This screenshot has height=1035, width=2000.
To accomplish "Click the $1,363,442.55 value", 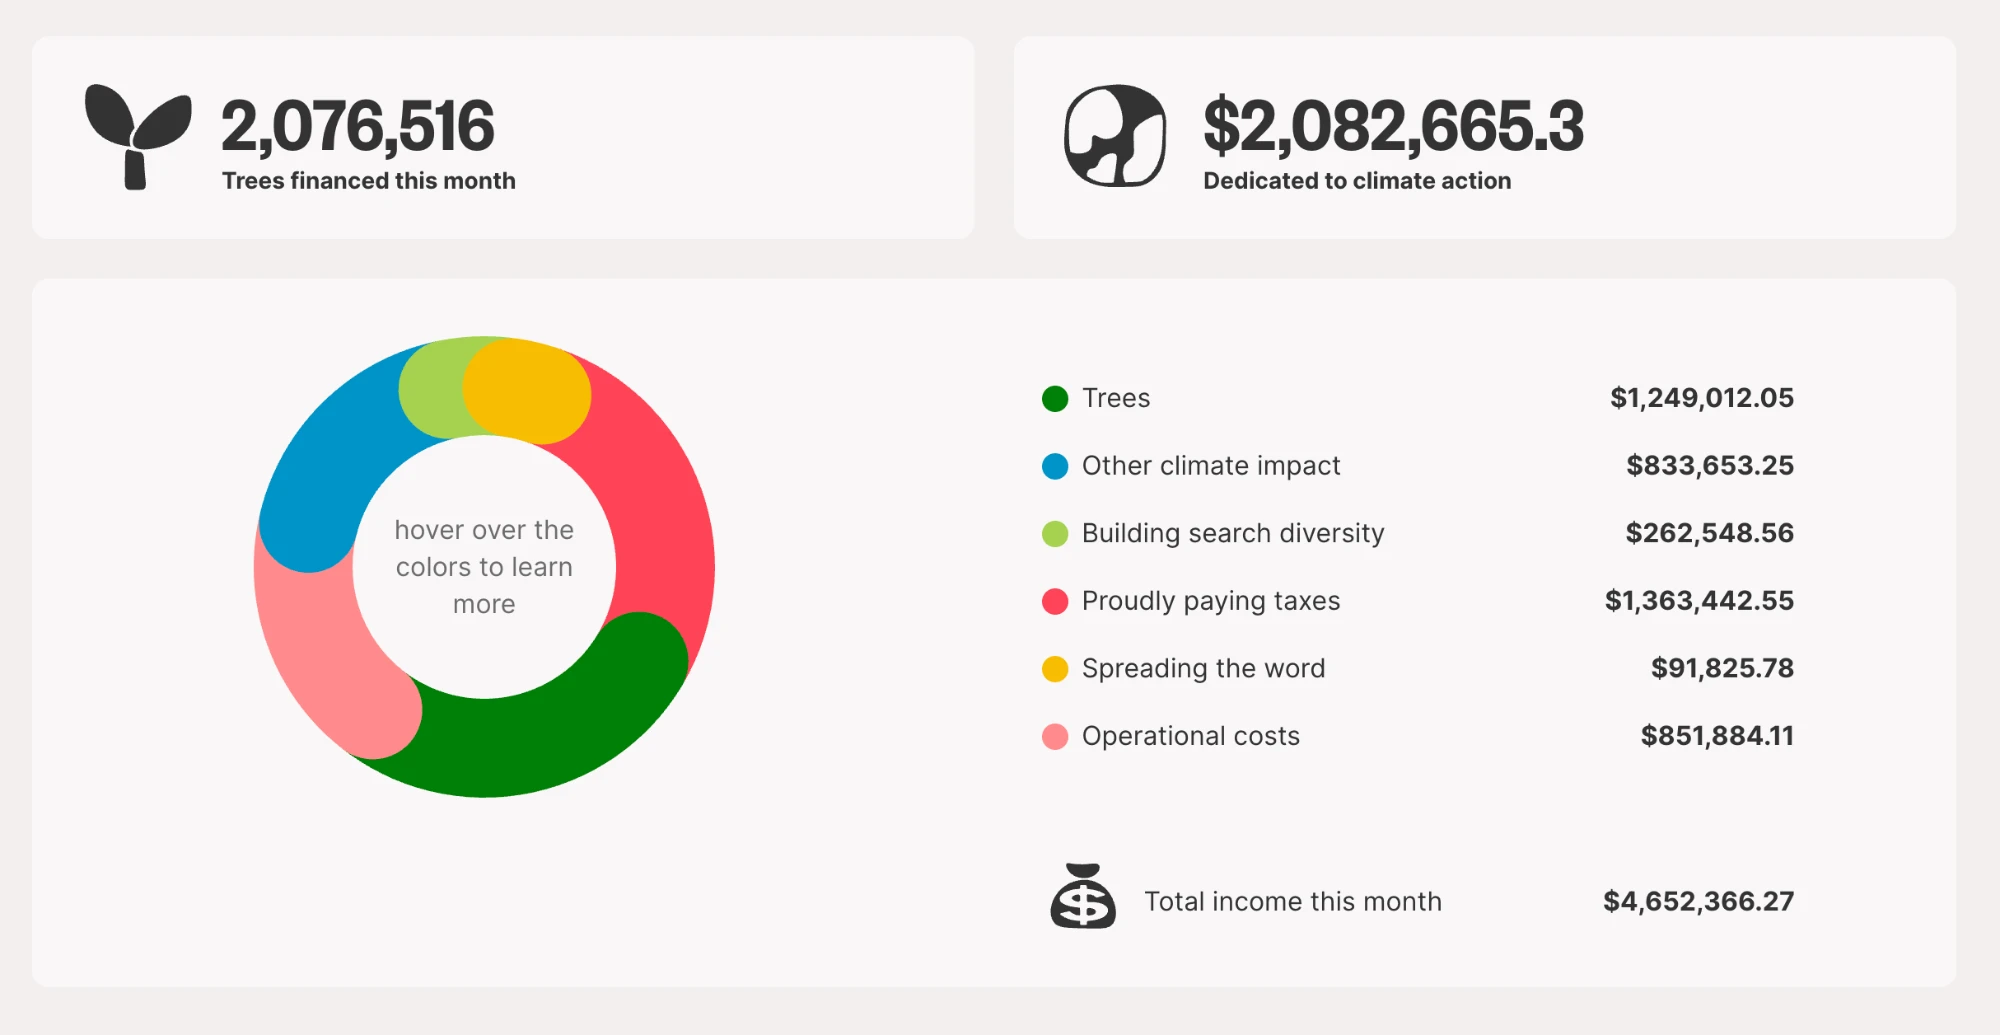I will 1699,600.
